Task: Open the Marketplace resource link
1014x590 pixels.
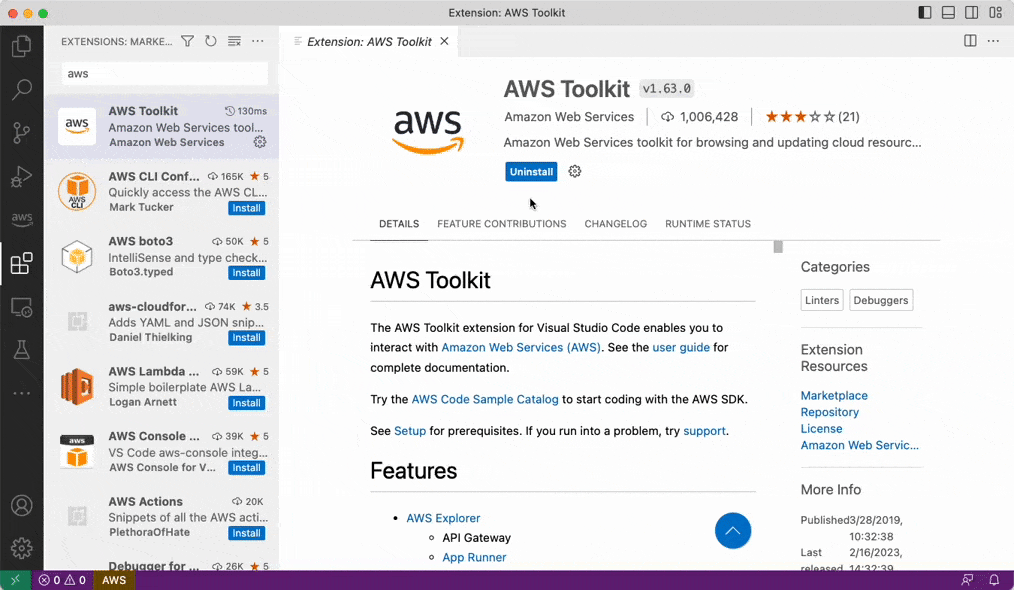Action: tap(834, 395)
